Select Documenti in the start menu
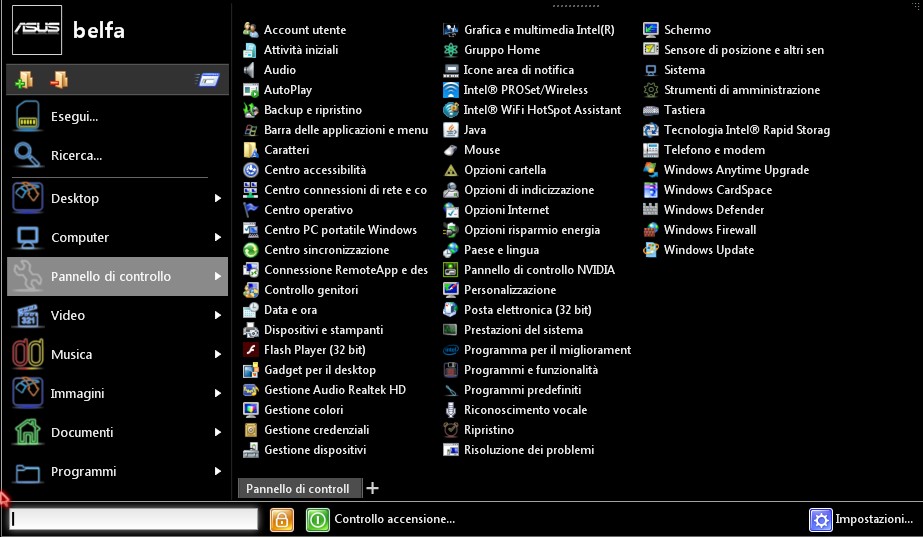The image size is (923, 537). [x=118, y=432]
